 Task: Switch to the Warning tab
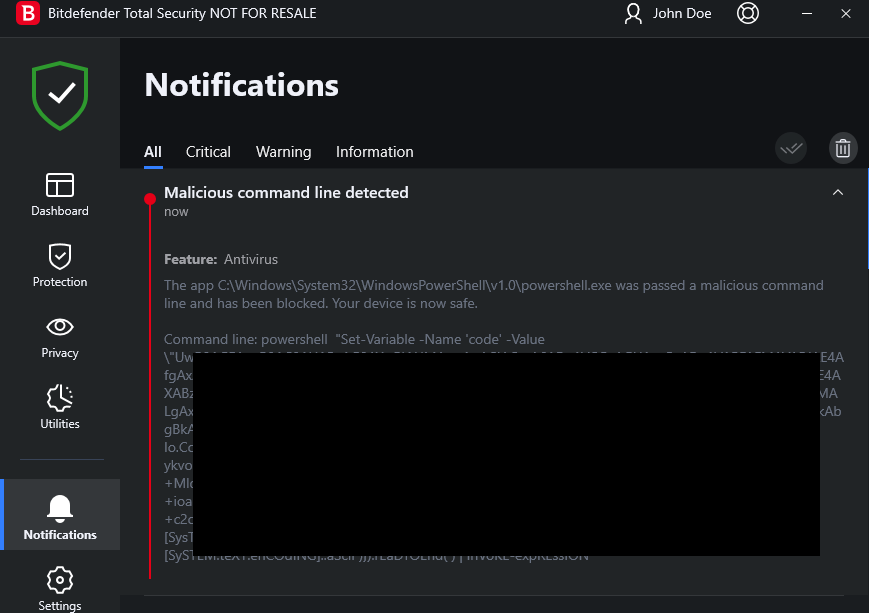point(283,152)
